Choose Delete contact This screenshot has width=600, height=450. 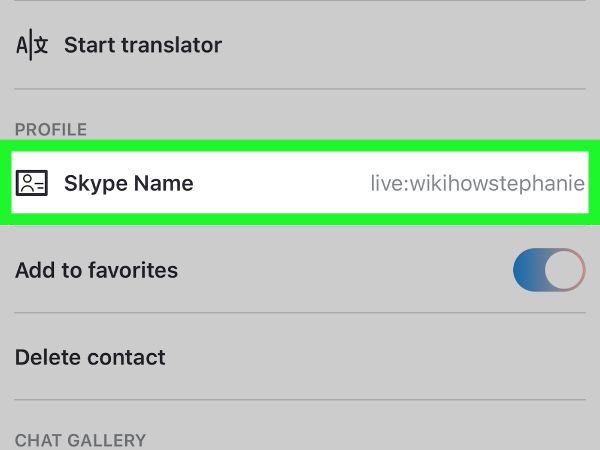point(90,357)
